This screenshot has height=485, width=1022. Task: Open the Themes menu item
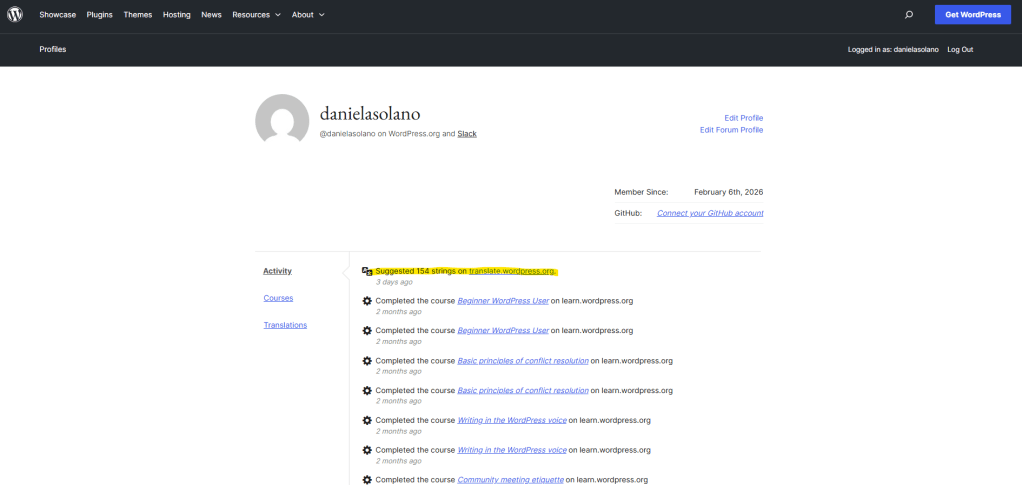138,15
